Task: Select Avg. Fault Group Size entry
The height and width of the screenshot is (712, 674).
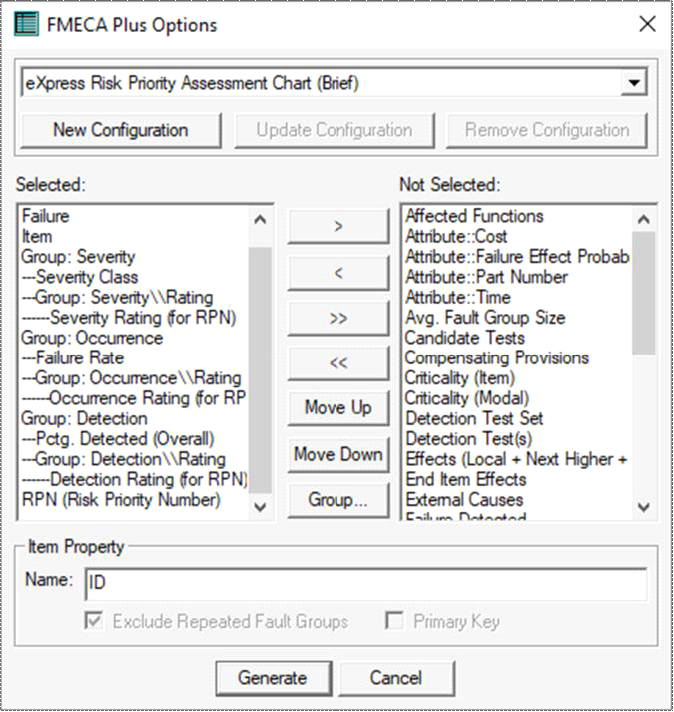Action: (486, 317)
